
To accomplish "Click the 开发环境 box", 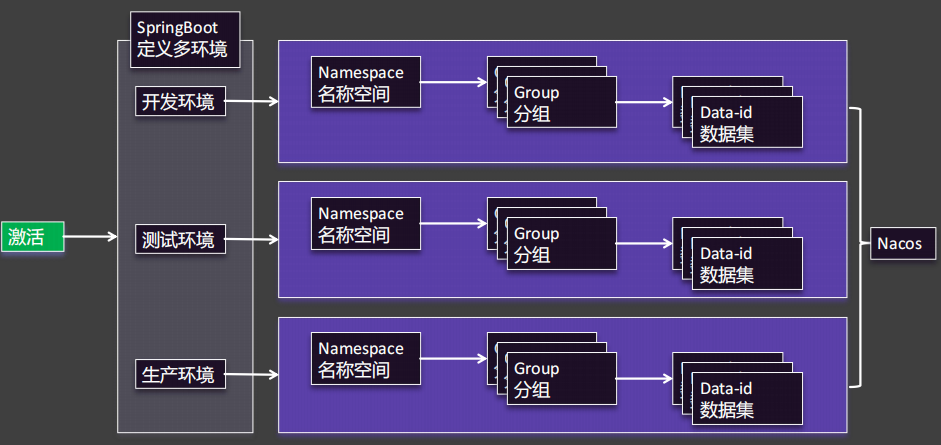I will point(180,101).
